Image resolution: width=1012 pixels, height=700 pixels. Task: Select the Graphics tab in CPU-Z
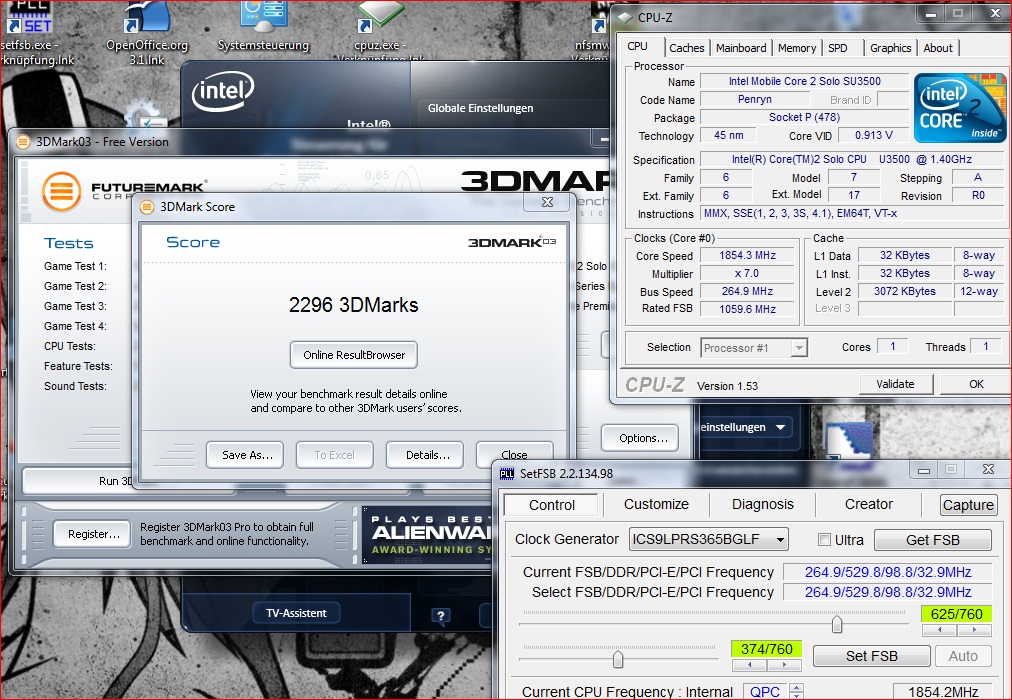pos(891,48)
